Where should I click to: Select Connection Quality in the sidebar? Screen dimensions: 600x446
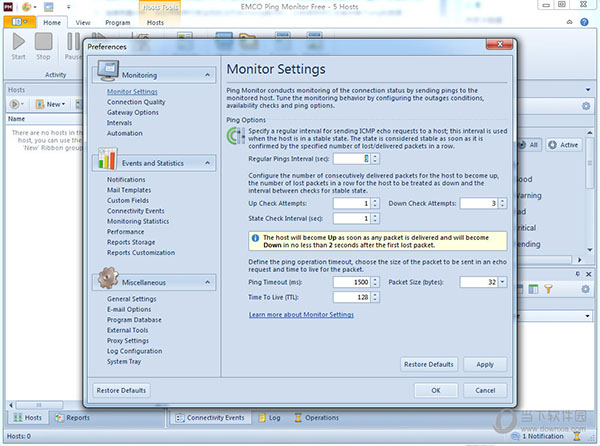(136, 102)
